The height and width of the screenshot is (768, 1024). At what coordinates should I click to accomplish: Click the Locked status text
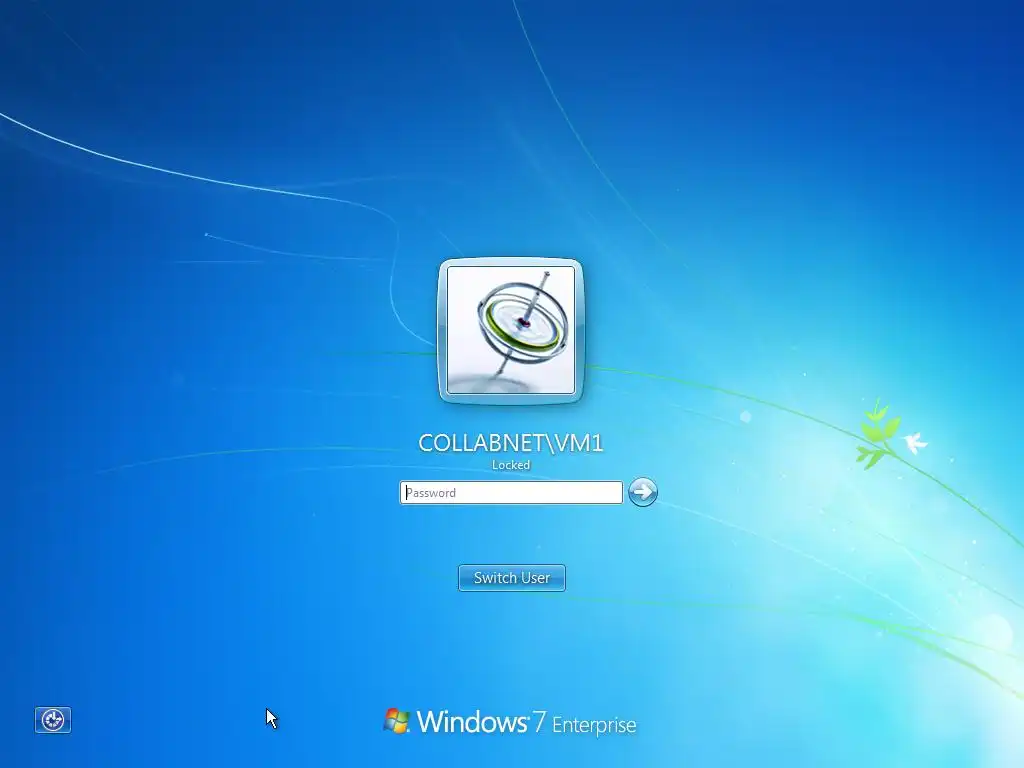(x=511, y=465)
